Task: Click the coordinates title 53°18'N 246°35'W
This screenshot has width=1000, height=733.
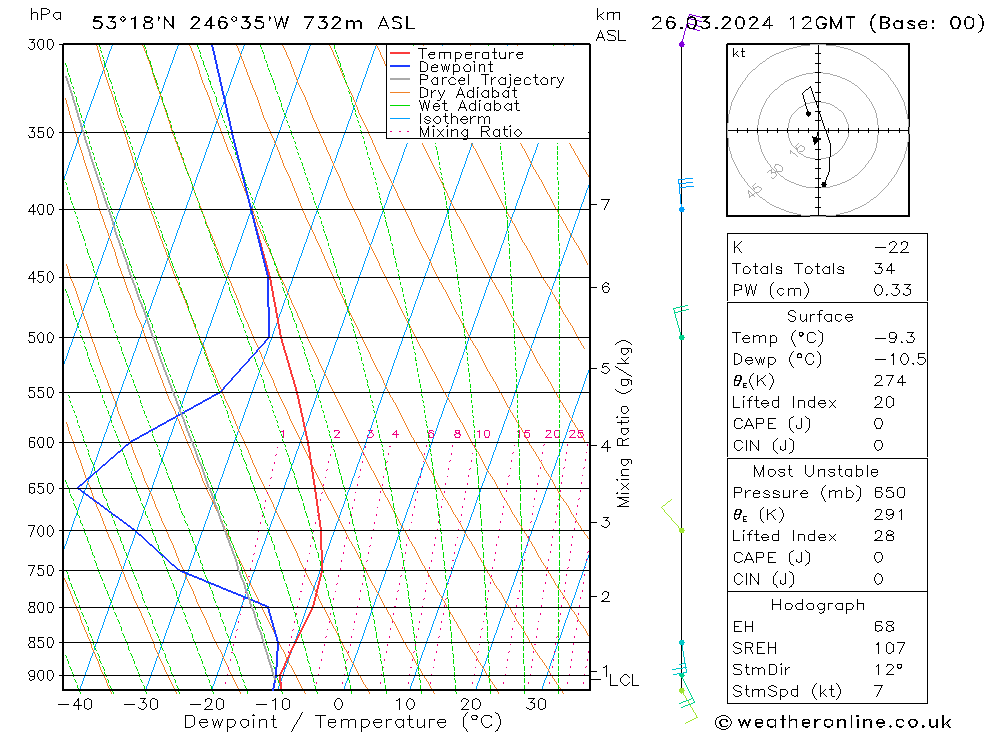Action: [191, 23]
